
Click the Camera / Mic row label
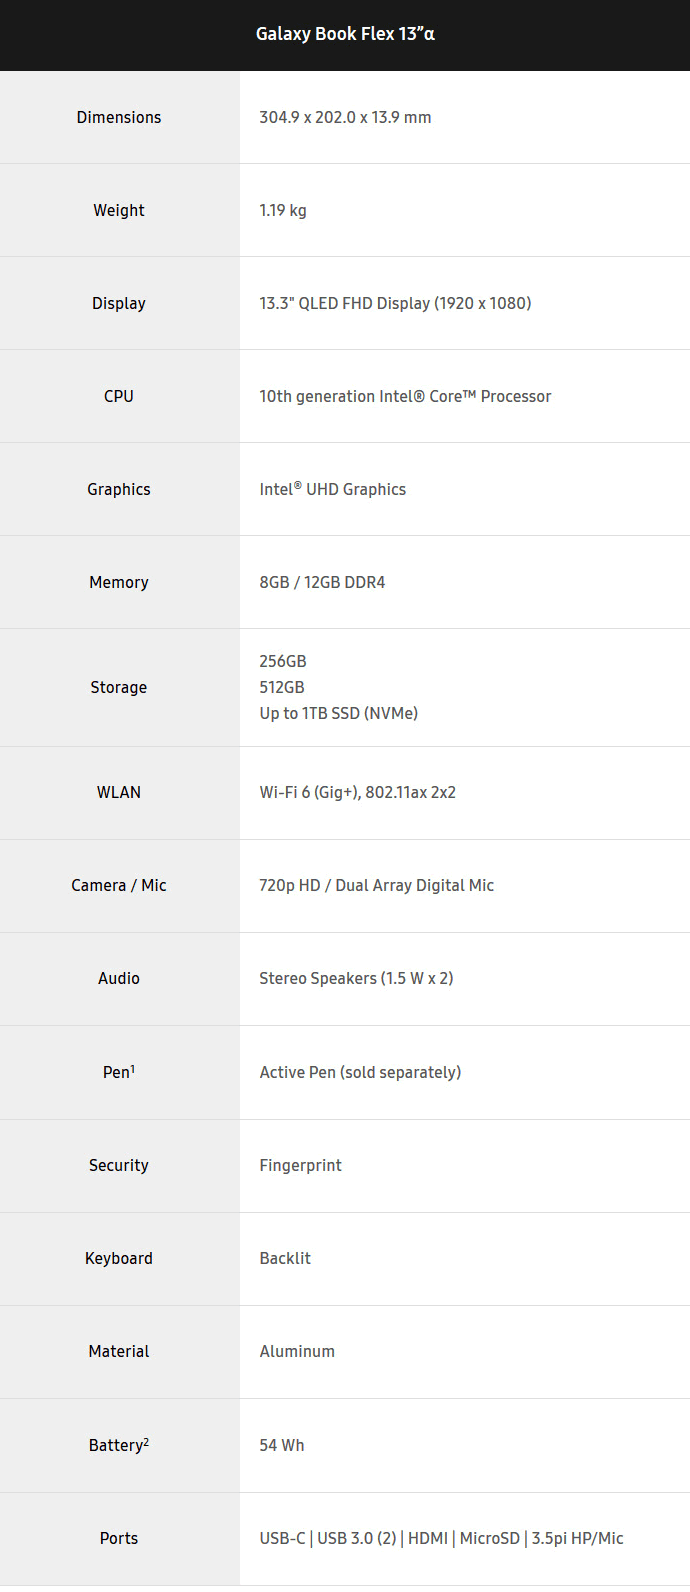119,885
